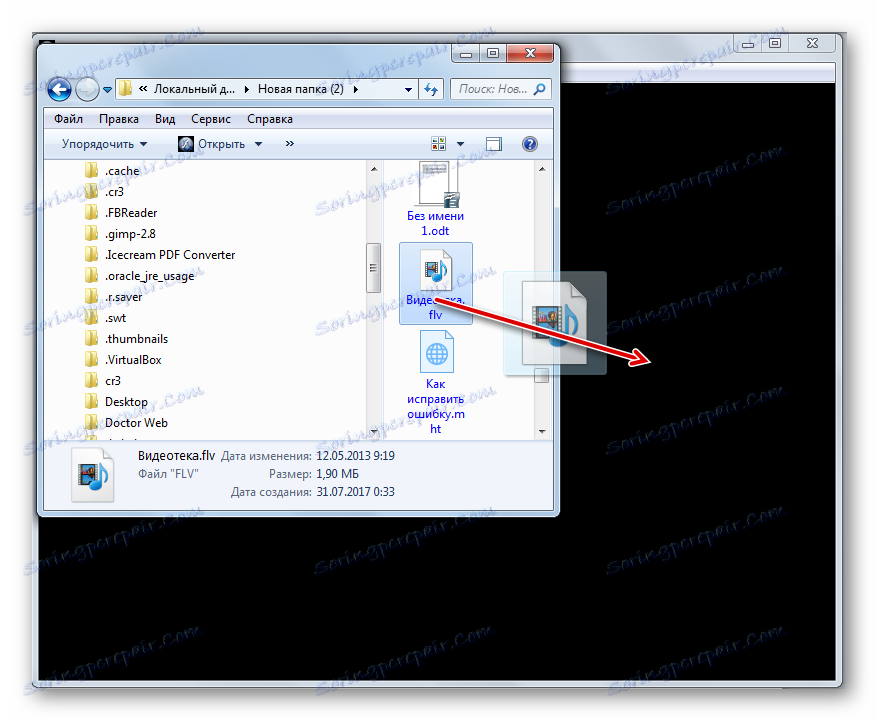Image resolution: width=879 pixels, height=721 pixels.
Task: Click modification date value 12.05.2013 9:19
Action: pos(355,456)
